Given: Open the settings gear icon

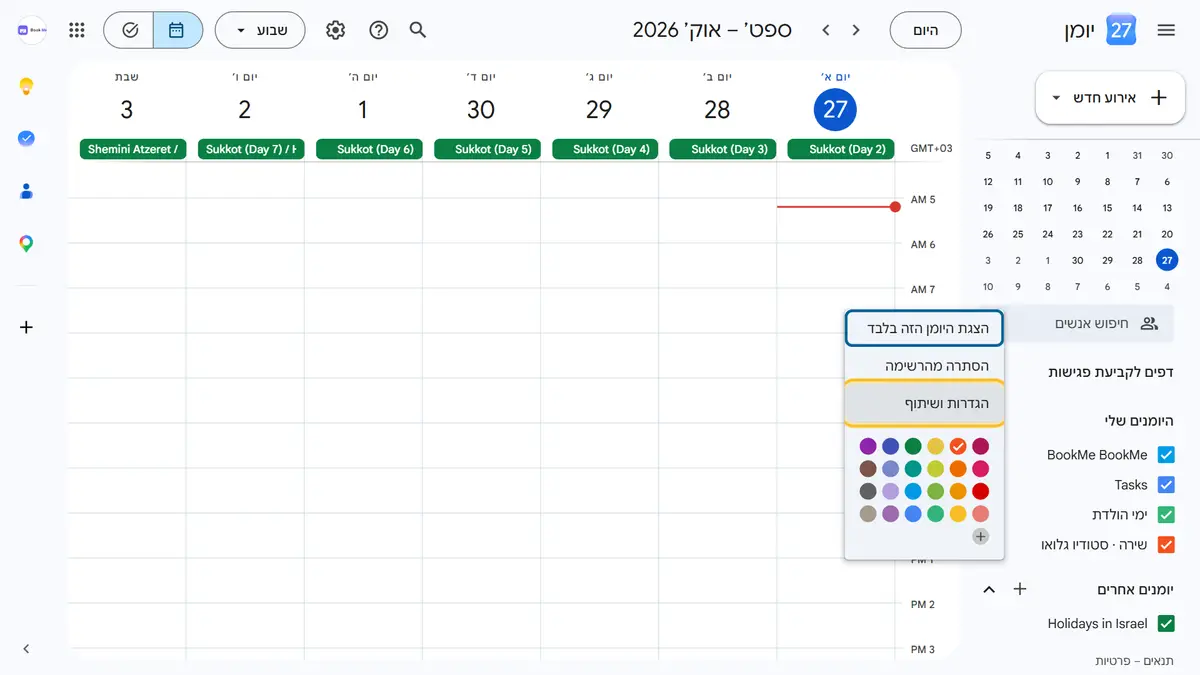Looking at the screenshot, I should [336, 30].
